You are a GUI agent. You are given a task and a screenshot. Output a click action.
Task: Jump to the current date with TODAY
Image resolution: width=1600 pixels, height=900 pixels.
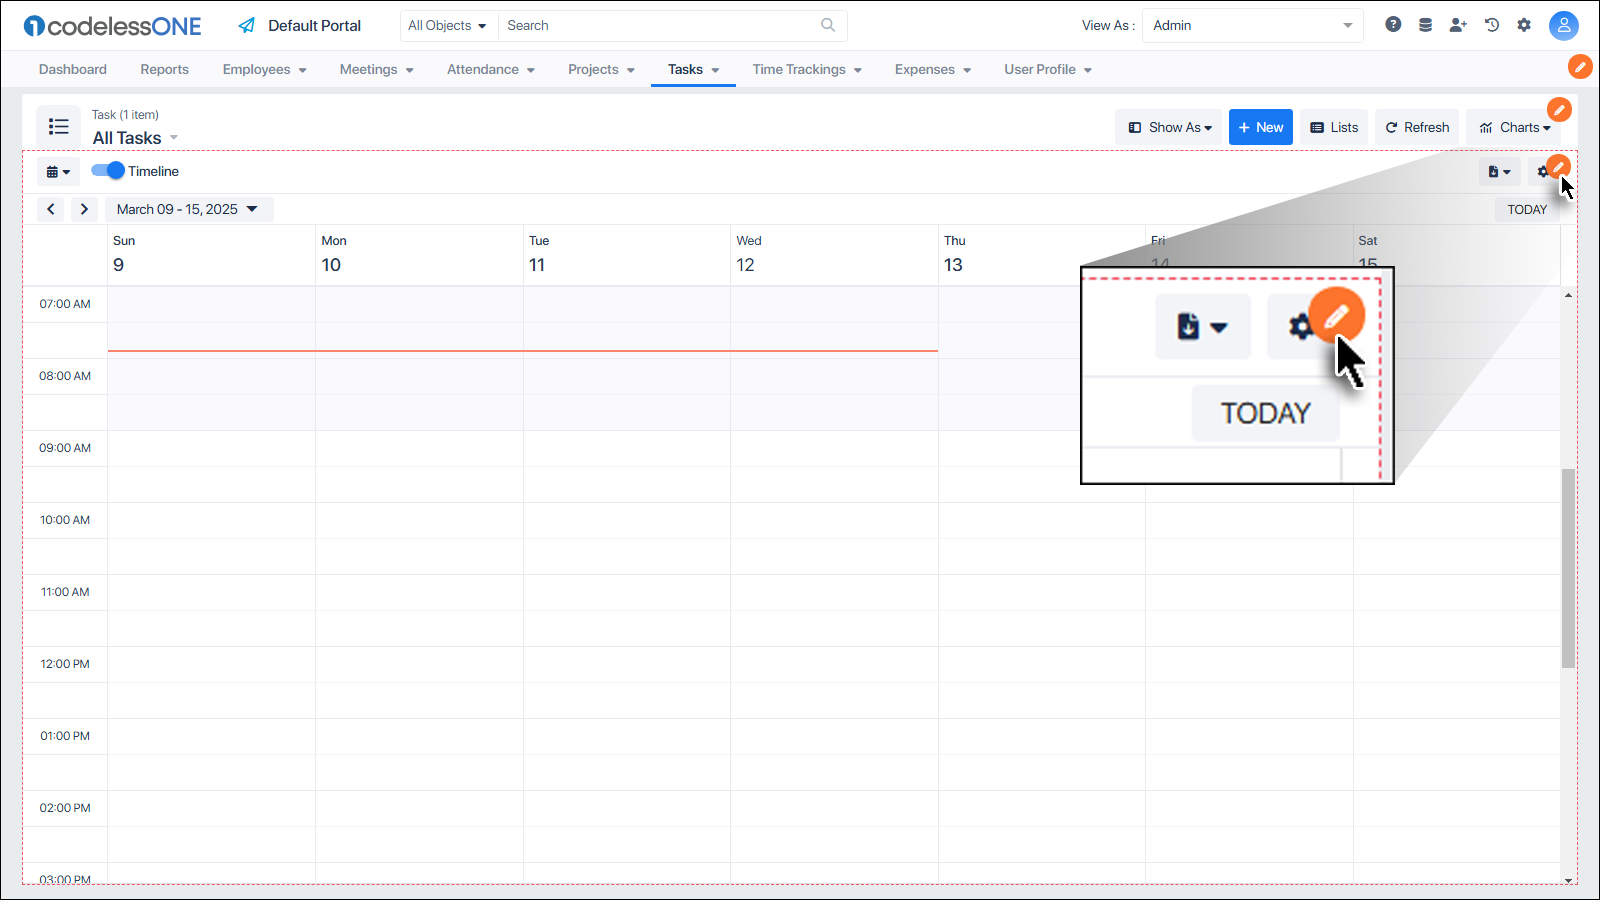click(x=1527, y=209)
